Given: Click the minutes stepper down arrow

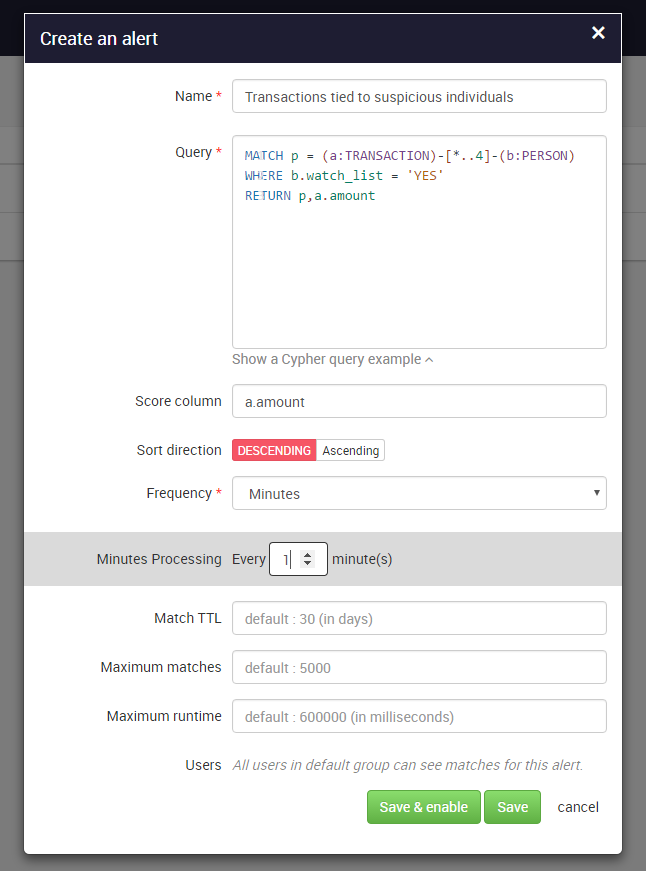Looking at the screenshot, I should pos(307,563).
